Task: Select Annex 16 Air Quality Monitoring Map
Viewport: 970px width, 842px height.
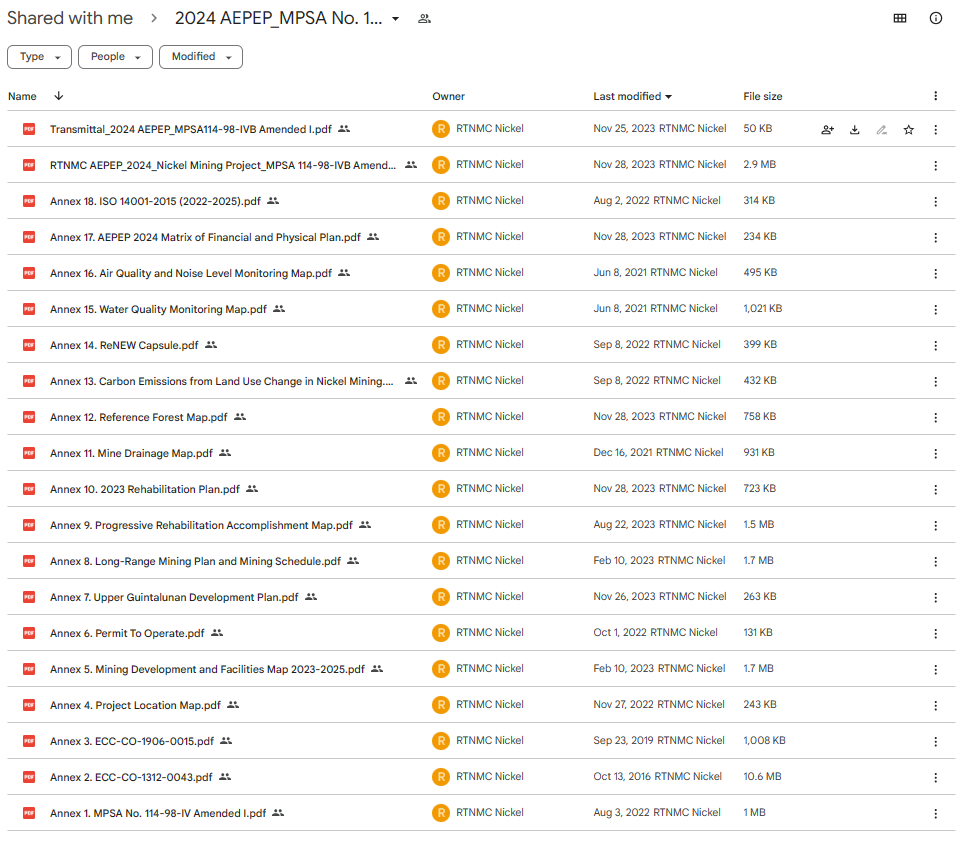Action: (191, 273)
